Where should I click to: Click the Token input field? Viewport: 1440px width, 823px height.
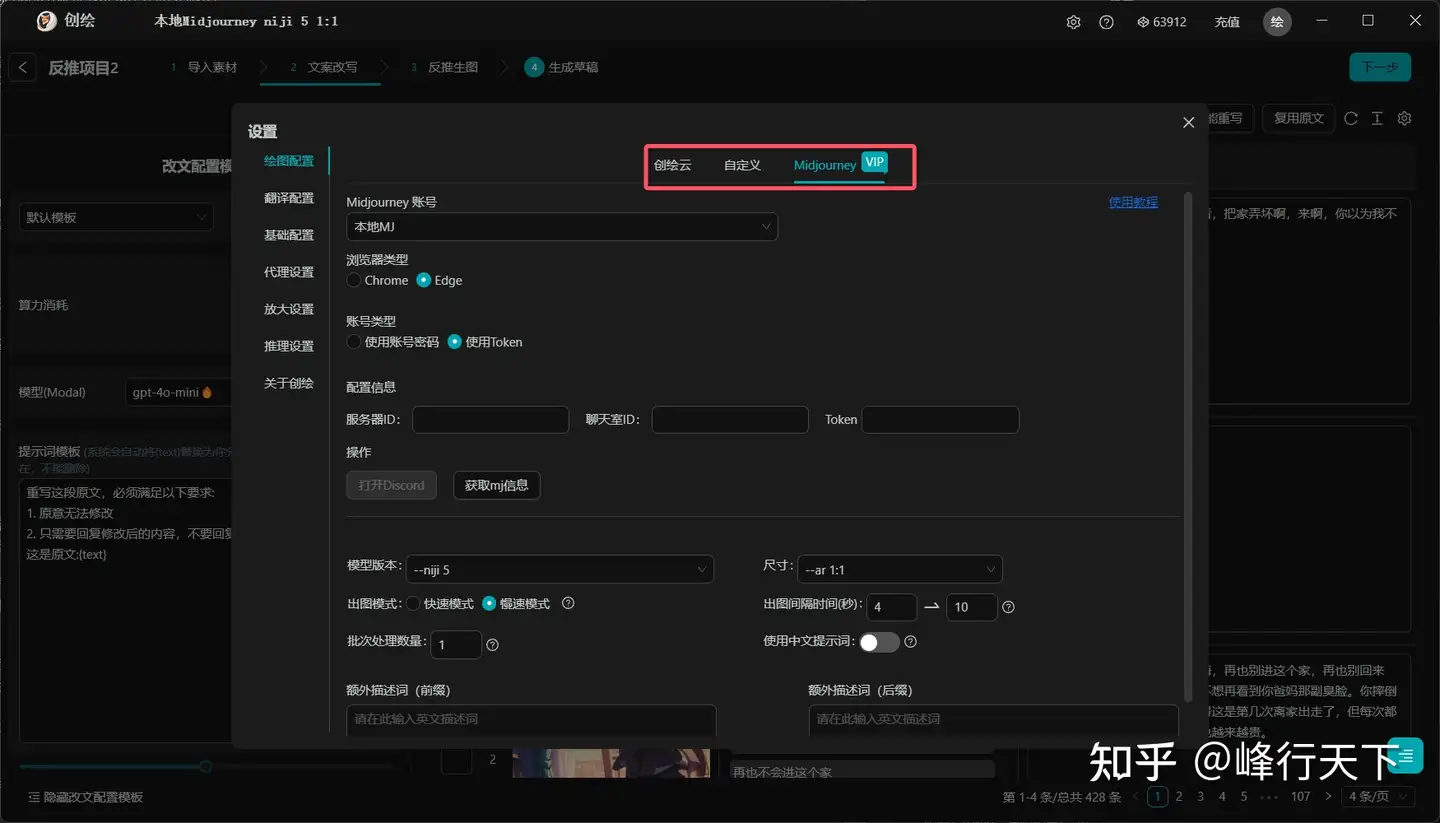point(941,420)
